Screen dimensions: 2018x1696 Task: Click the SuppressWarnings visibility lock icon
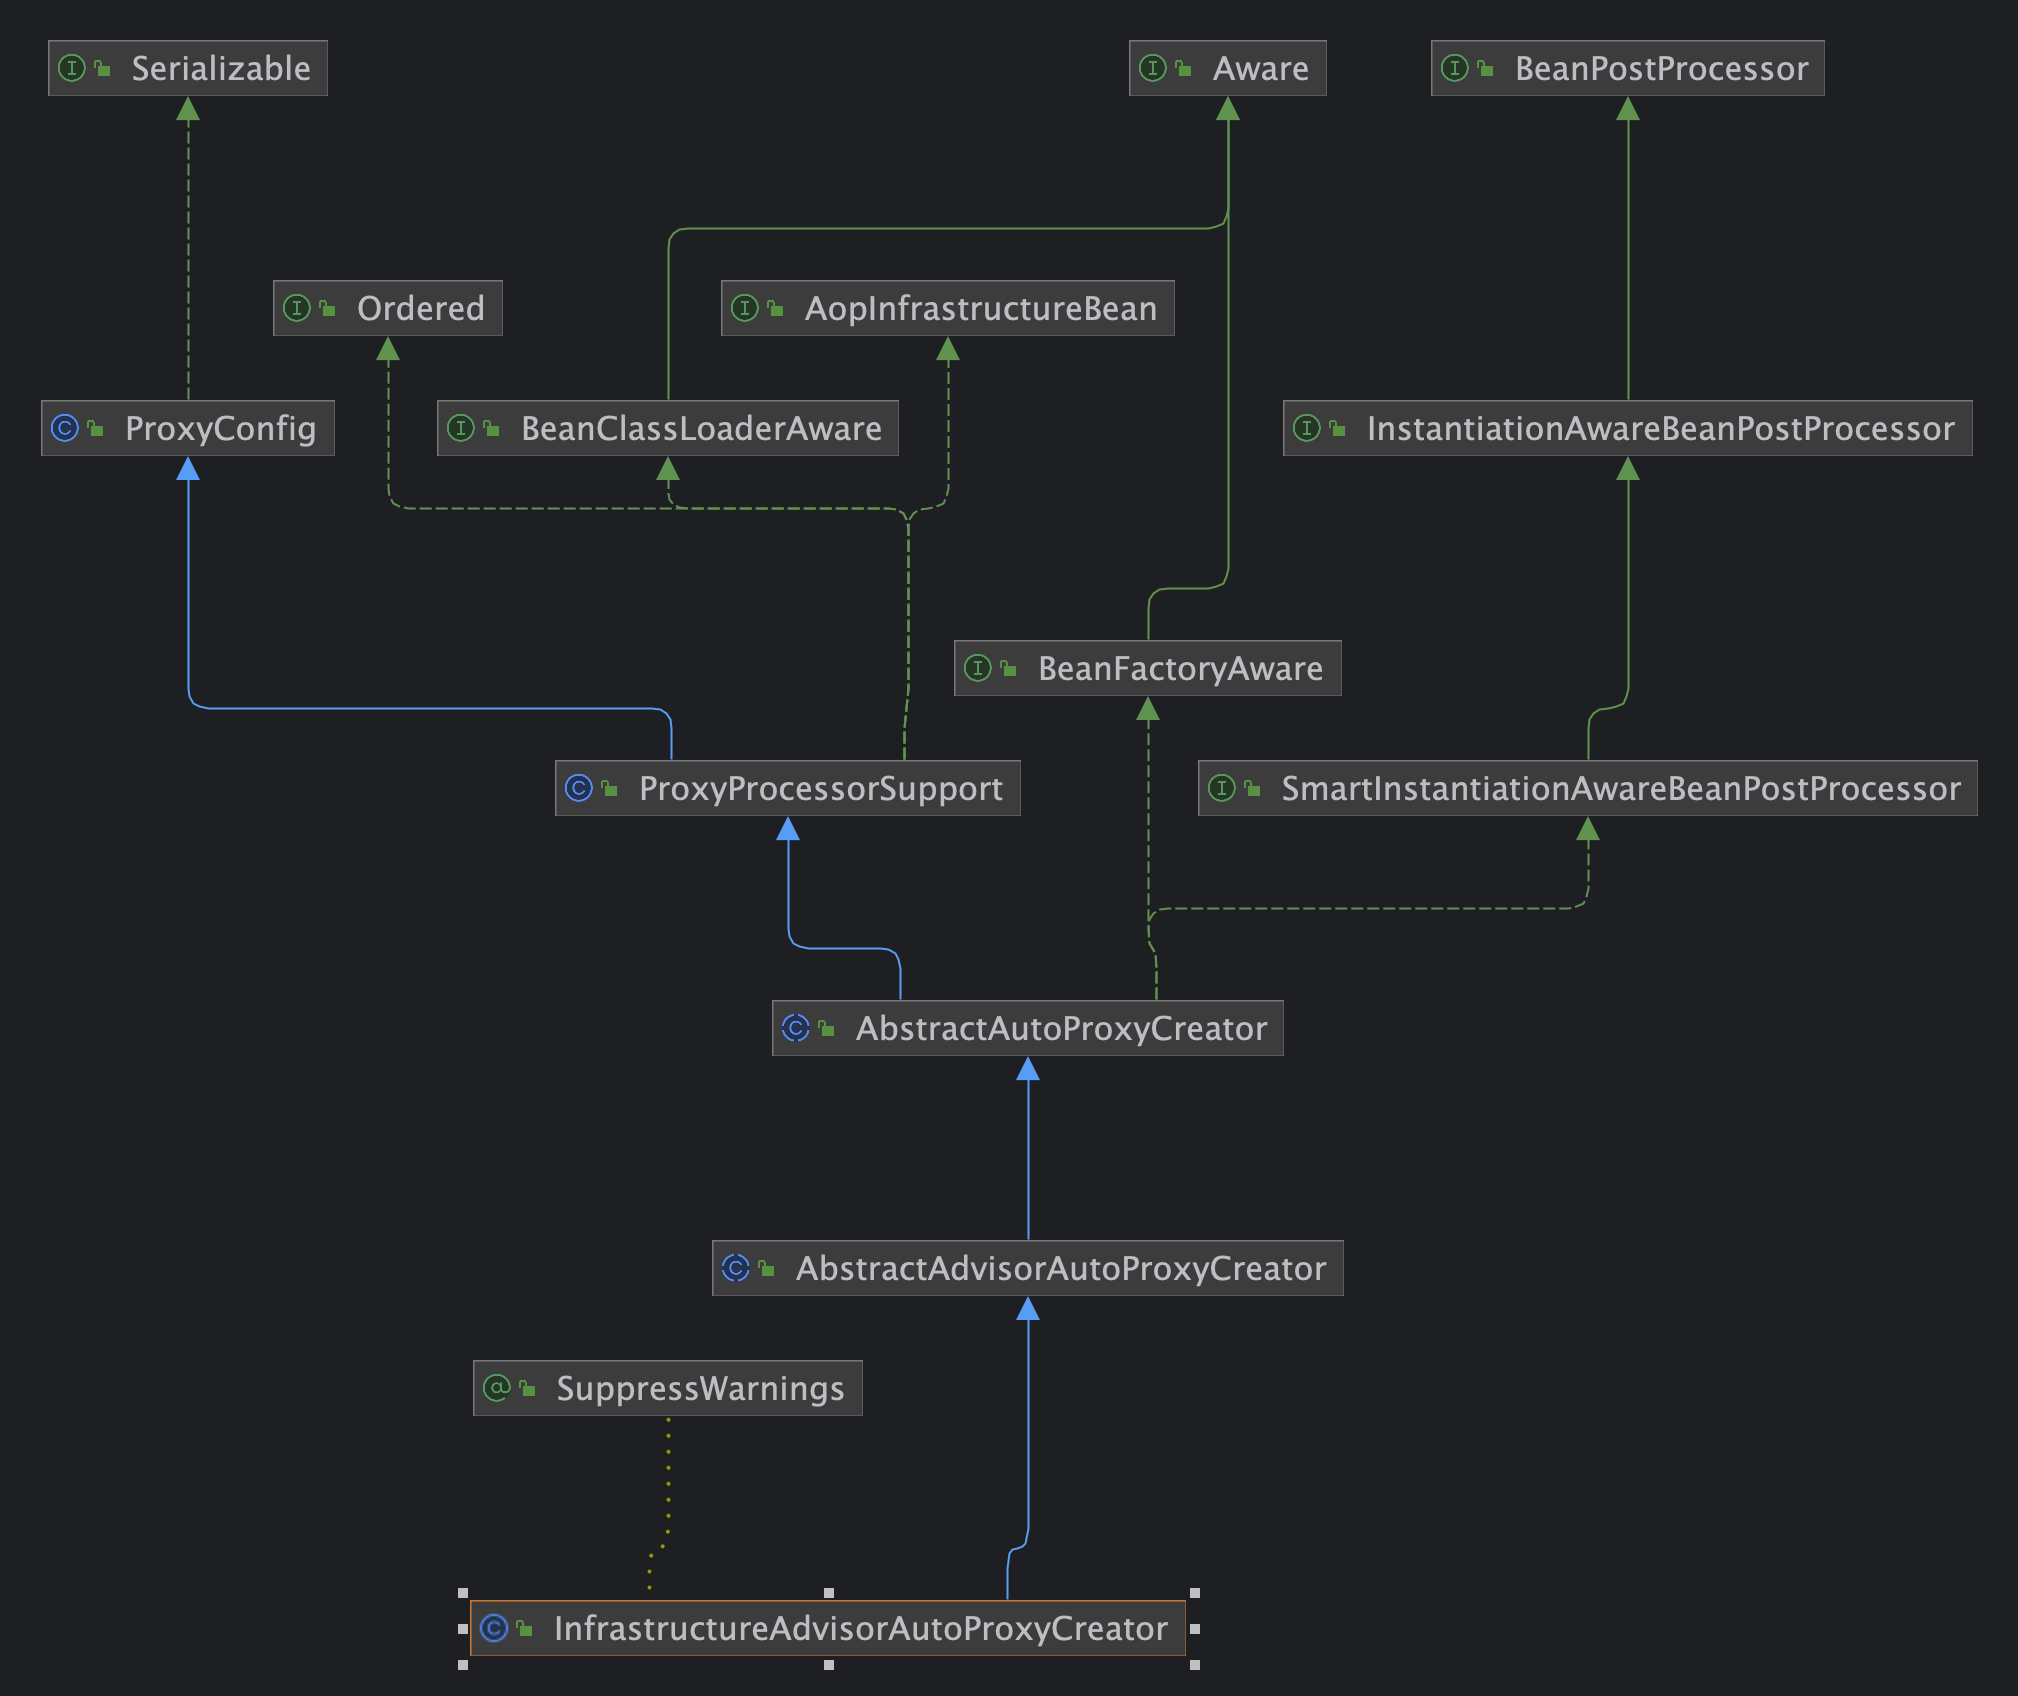527,1388
